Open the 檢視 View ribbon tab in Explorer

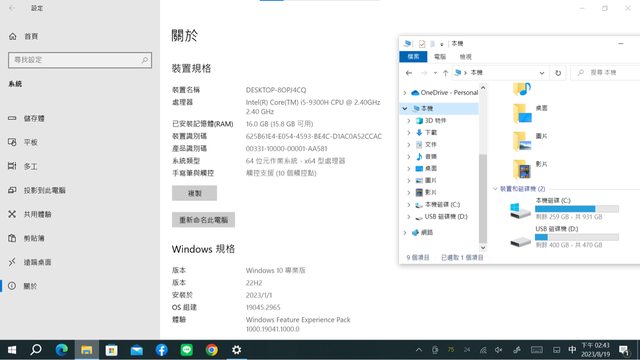point(465,57)
